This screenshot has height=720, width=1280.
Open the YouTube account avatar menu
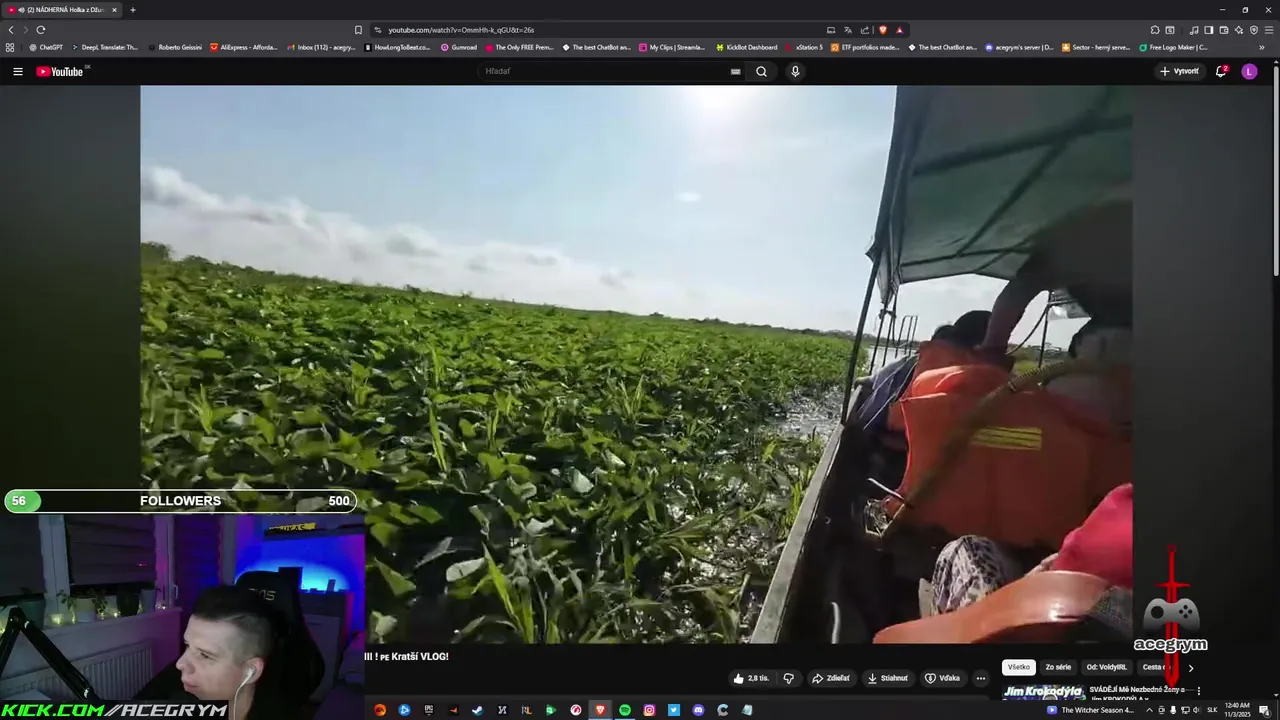coord(1249,71)
